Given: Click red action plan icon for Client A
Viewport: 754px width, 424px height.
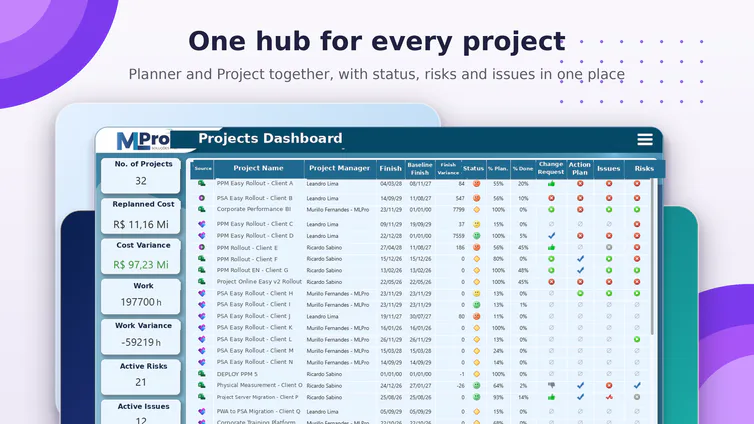Looking at the screenshot, I should (580, 184).
